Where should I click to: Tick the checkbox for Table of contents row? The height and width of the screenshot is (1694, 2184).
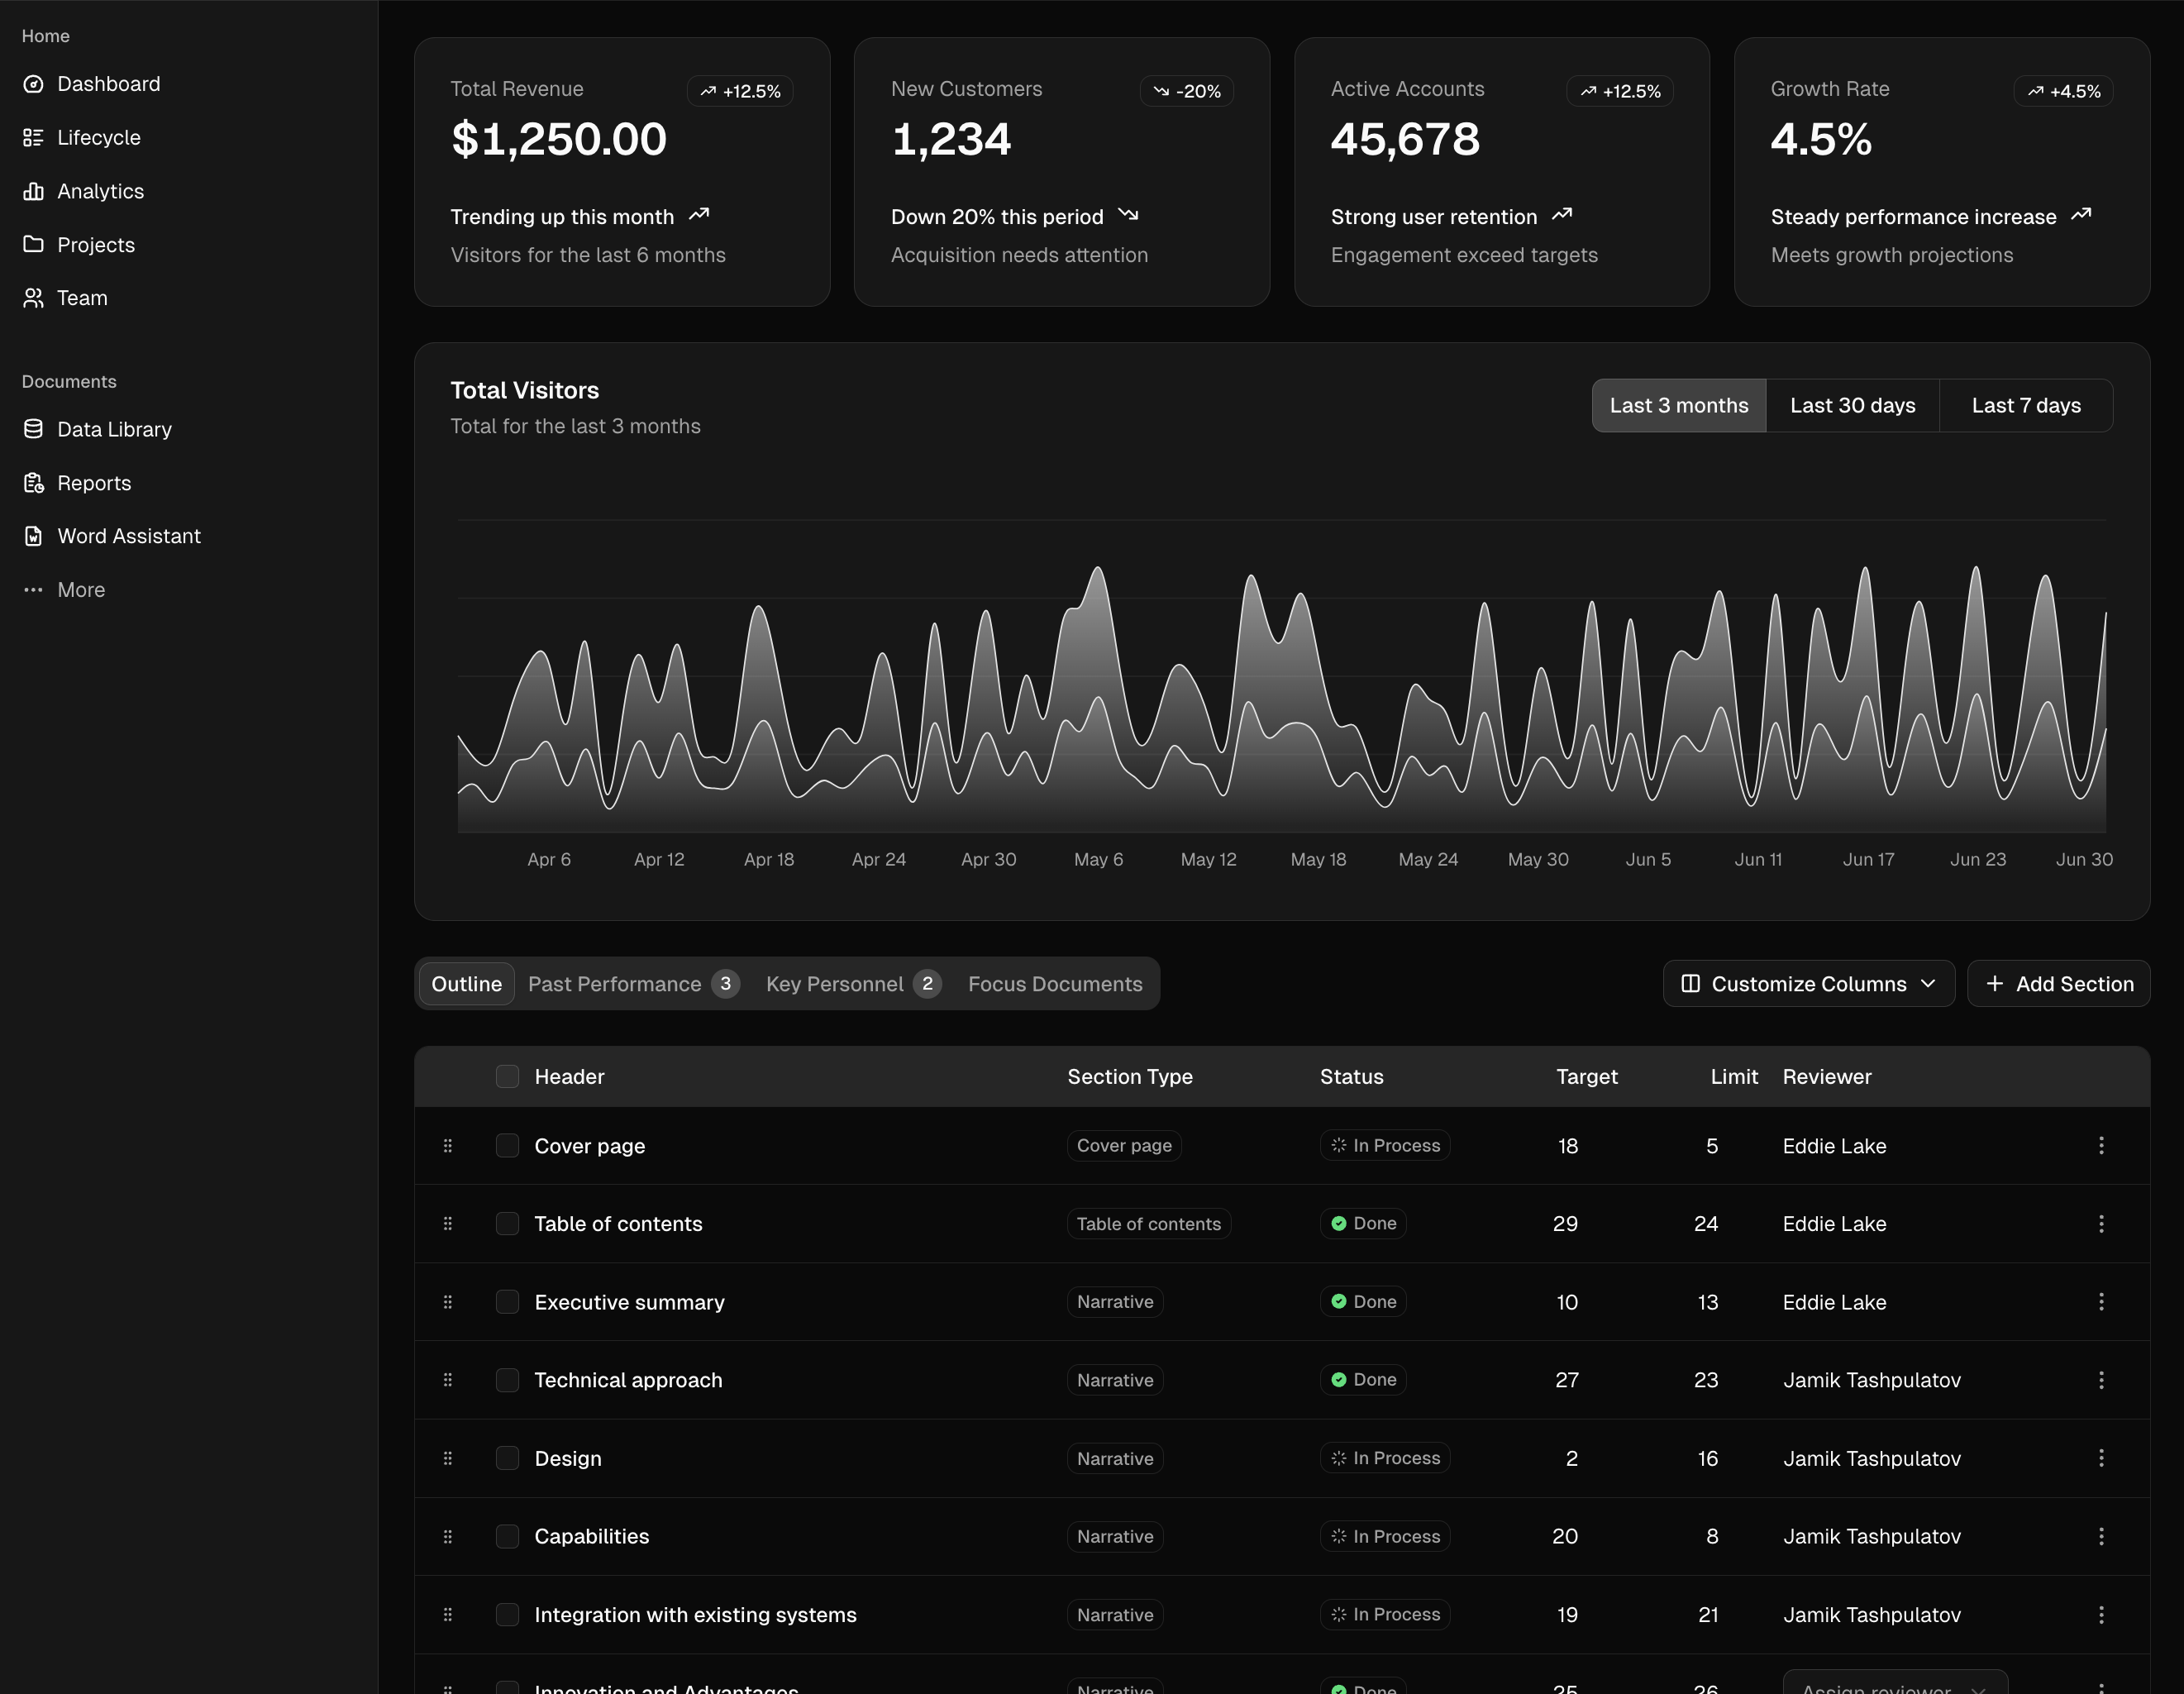pos(507,1223)
